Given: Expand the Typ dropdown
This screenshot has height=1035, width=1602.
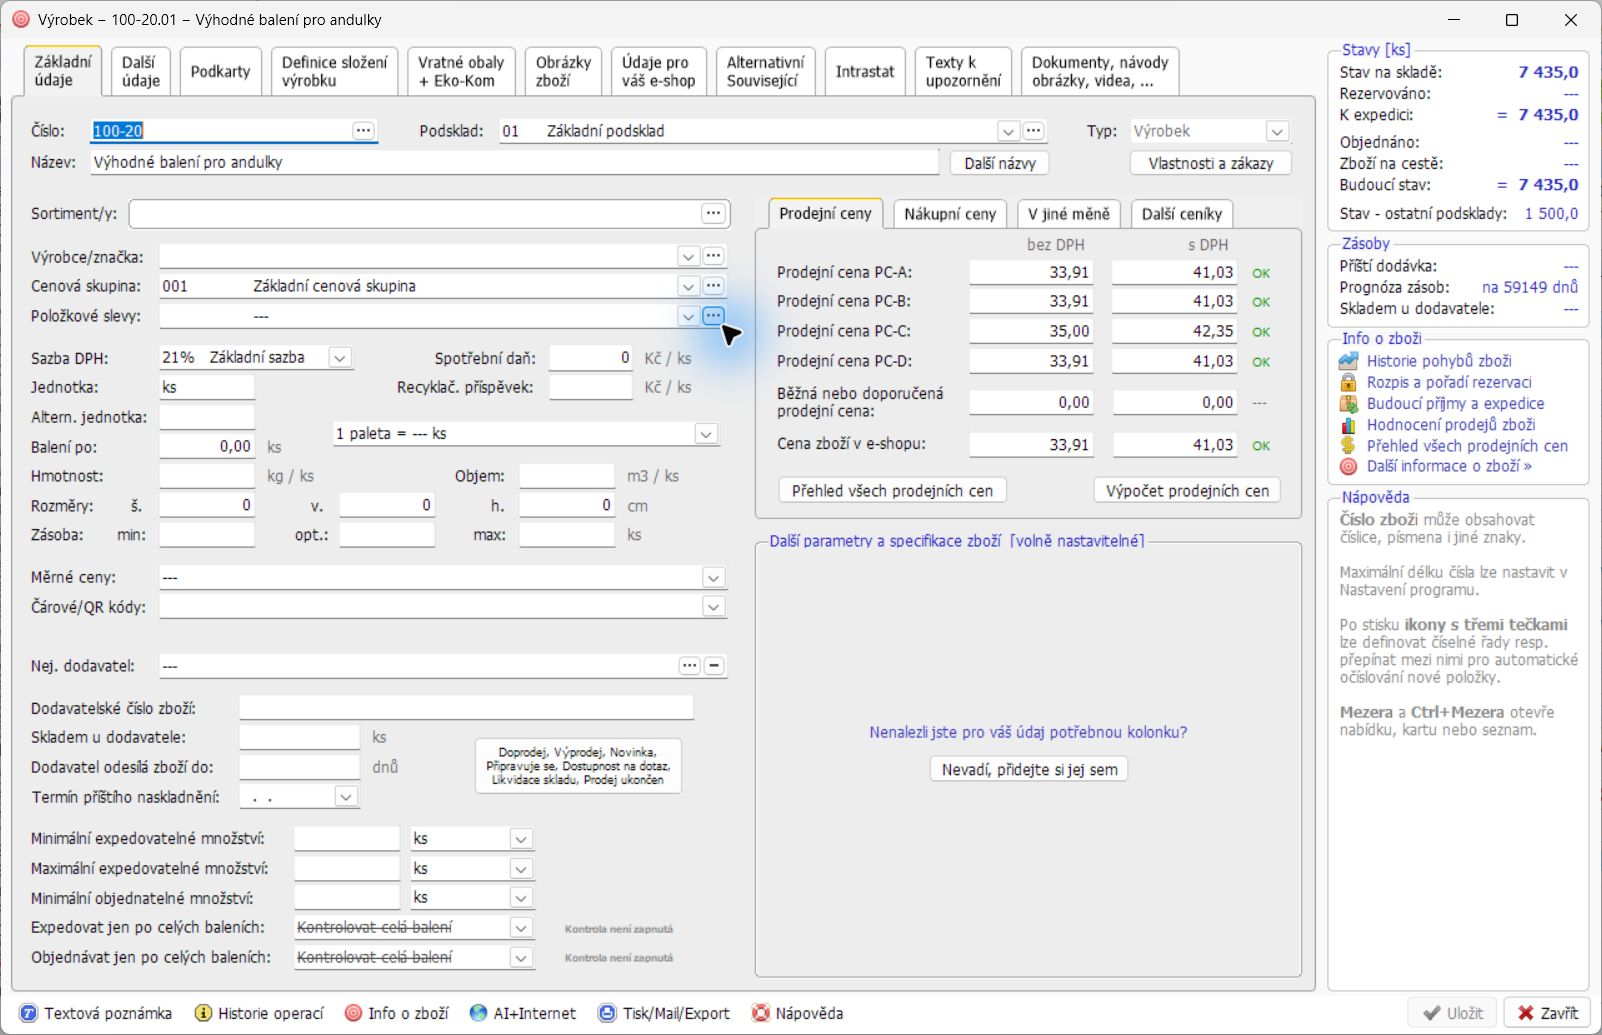Looking at the screenshot, I should point(1277,131).
